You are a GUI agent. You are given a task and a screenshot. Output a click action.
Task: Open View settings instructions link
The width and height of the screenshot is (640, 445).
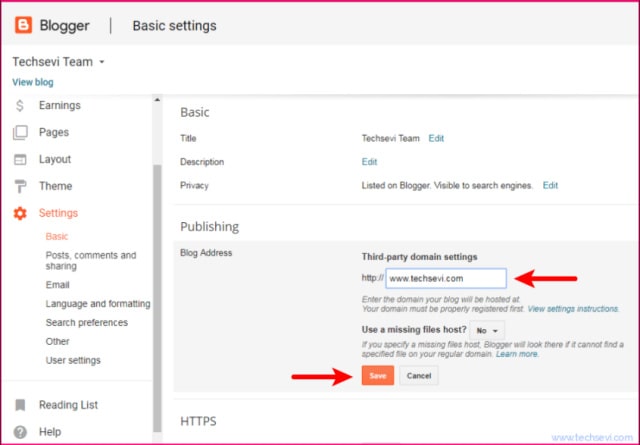point(573,309)
